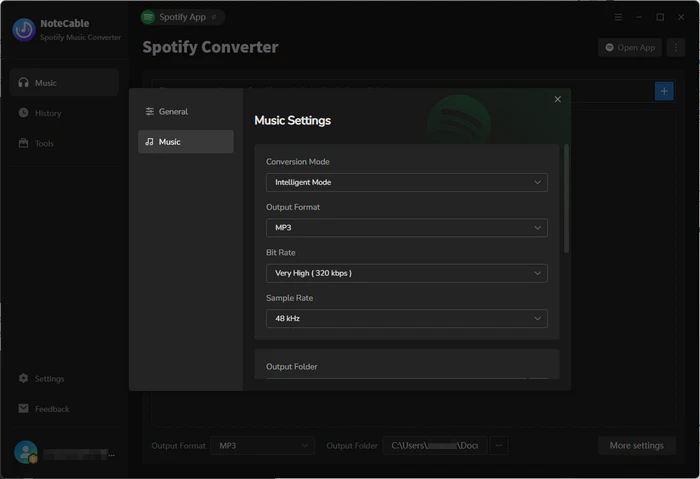Open Feedback in the sidebar
The width and height of the screenshot is (700, 479).
click(x=64, y=409)
